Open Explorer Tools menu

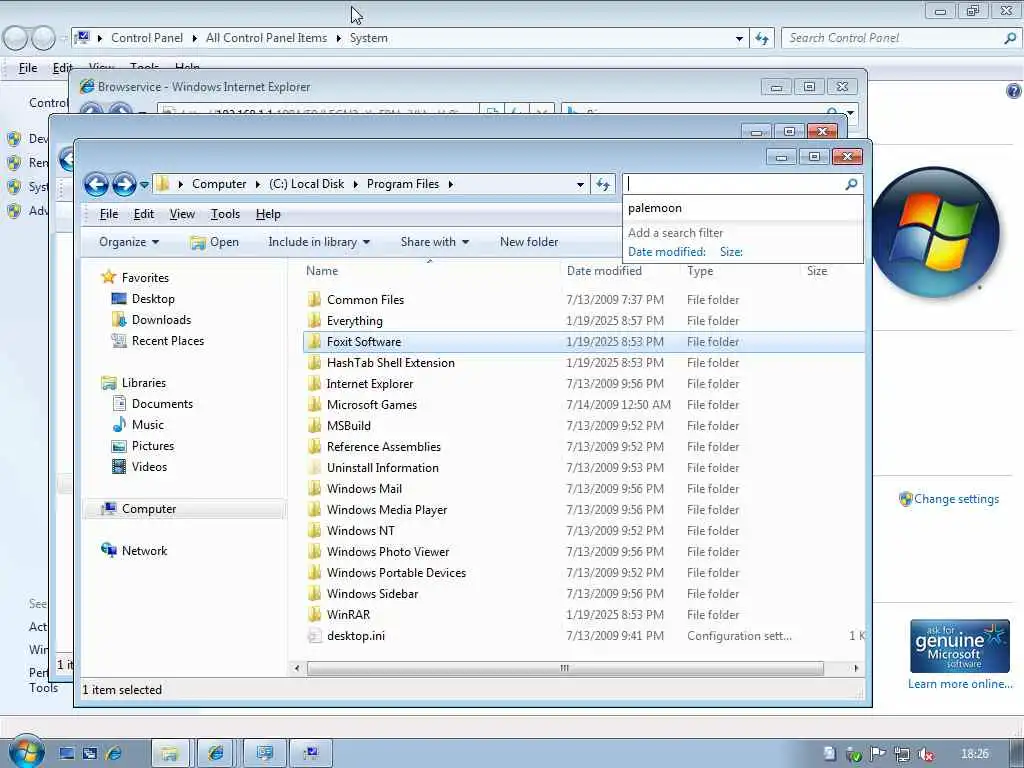pyautogui.click(x=225, y=214)
